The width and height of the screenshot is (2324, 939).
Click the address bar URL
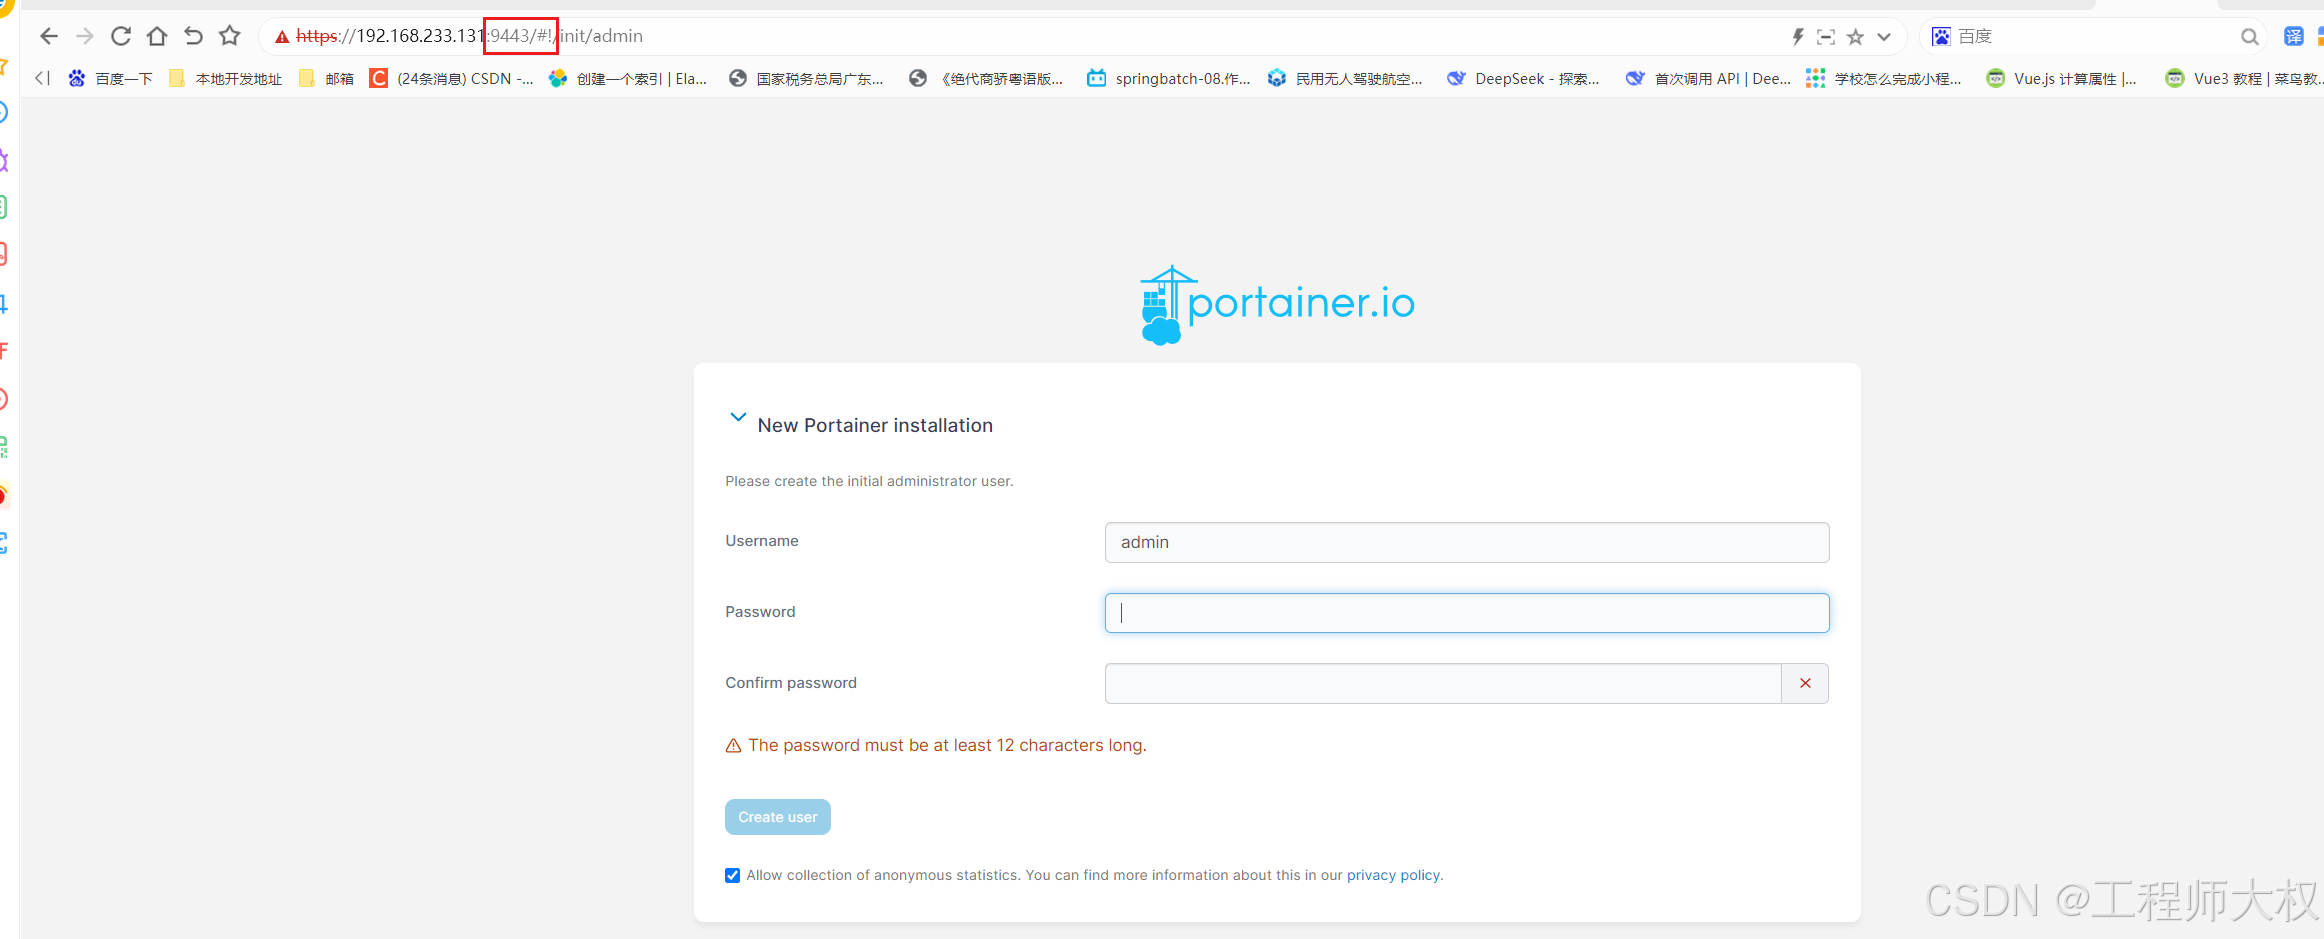469,36
